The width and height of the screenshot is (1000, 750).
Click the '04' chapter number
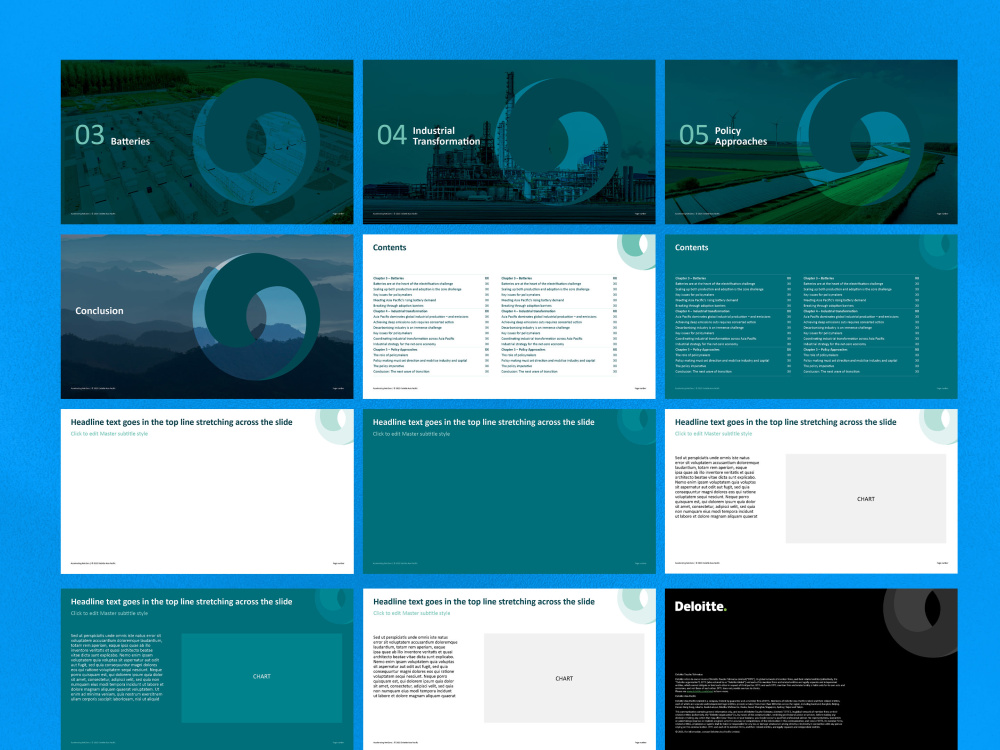coord(392,135)
